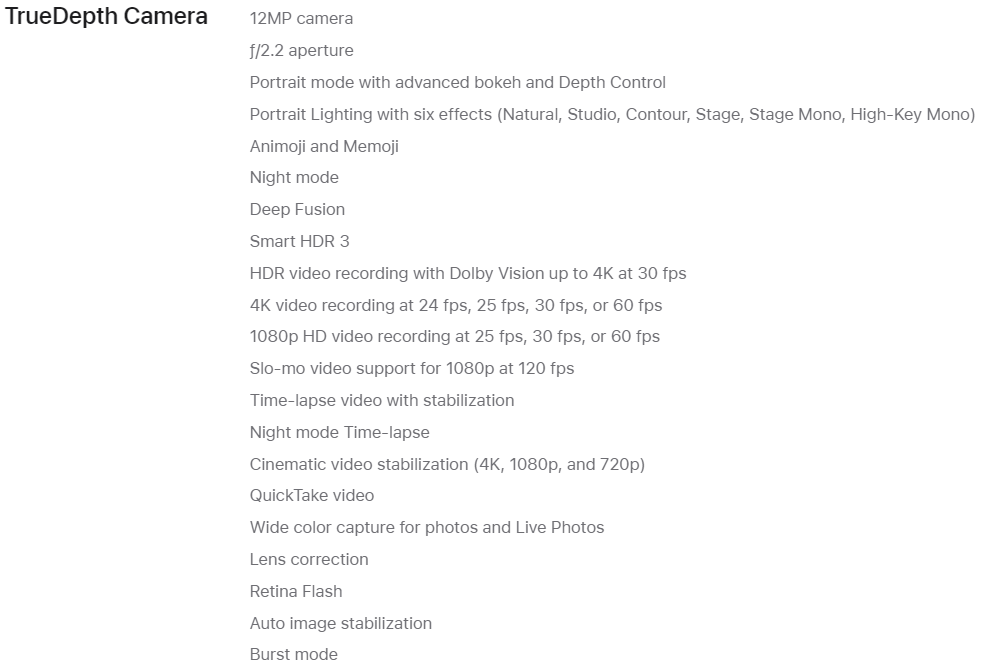The image size is (984, 669).
Task: Select the Animoji and Memoji entry
Action: [x=324, y=146]
